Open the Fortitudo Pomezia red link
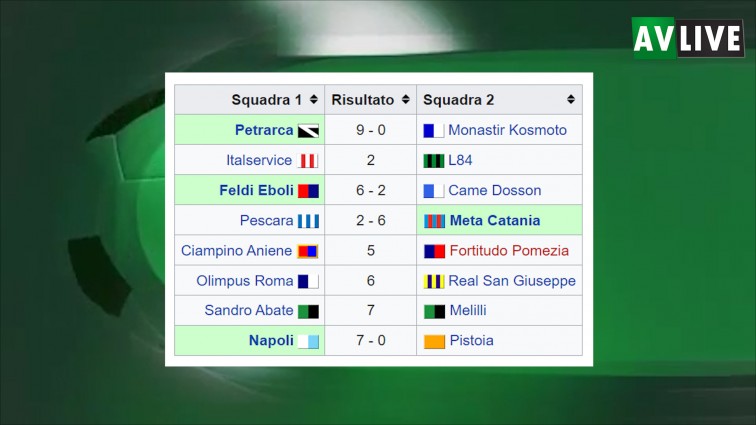Image resolution: width=756 pixels, height=425 pixels. pos(509,251)
